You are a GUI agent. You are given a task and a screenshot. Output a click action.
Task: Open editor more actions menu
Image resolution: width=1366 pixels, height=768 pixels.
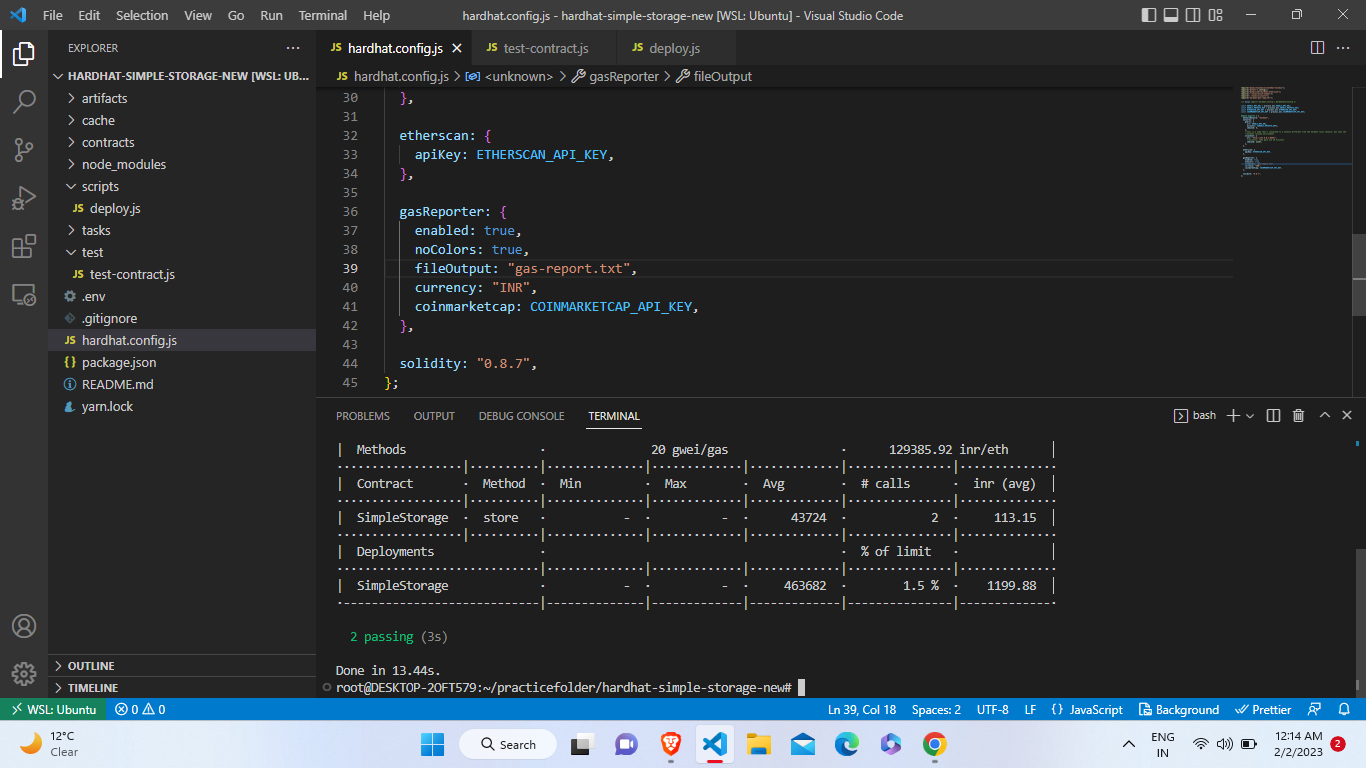(1345, 48)
